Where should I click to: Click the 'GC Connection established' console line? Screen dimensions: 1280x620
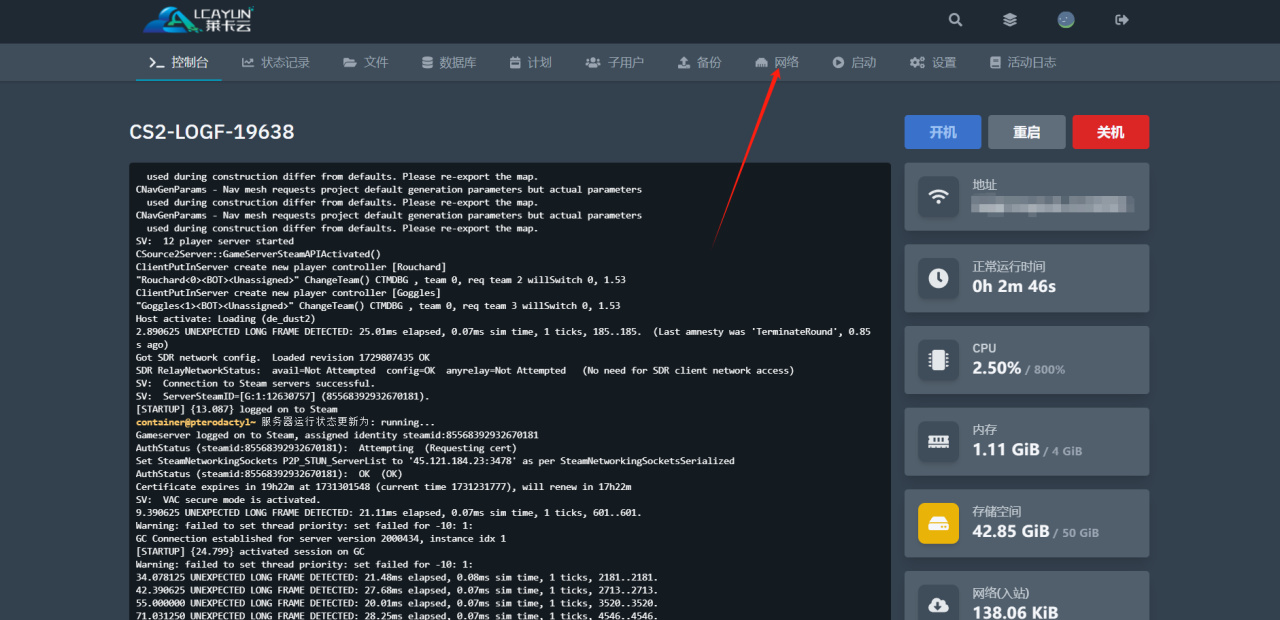321,538
